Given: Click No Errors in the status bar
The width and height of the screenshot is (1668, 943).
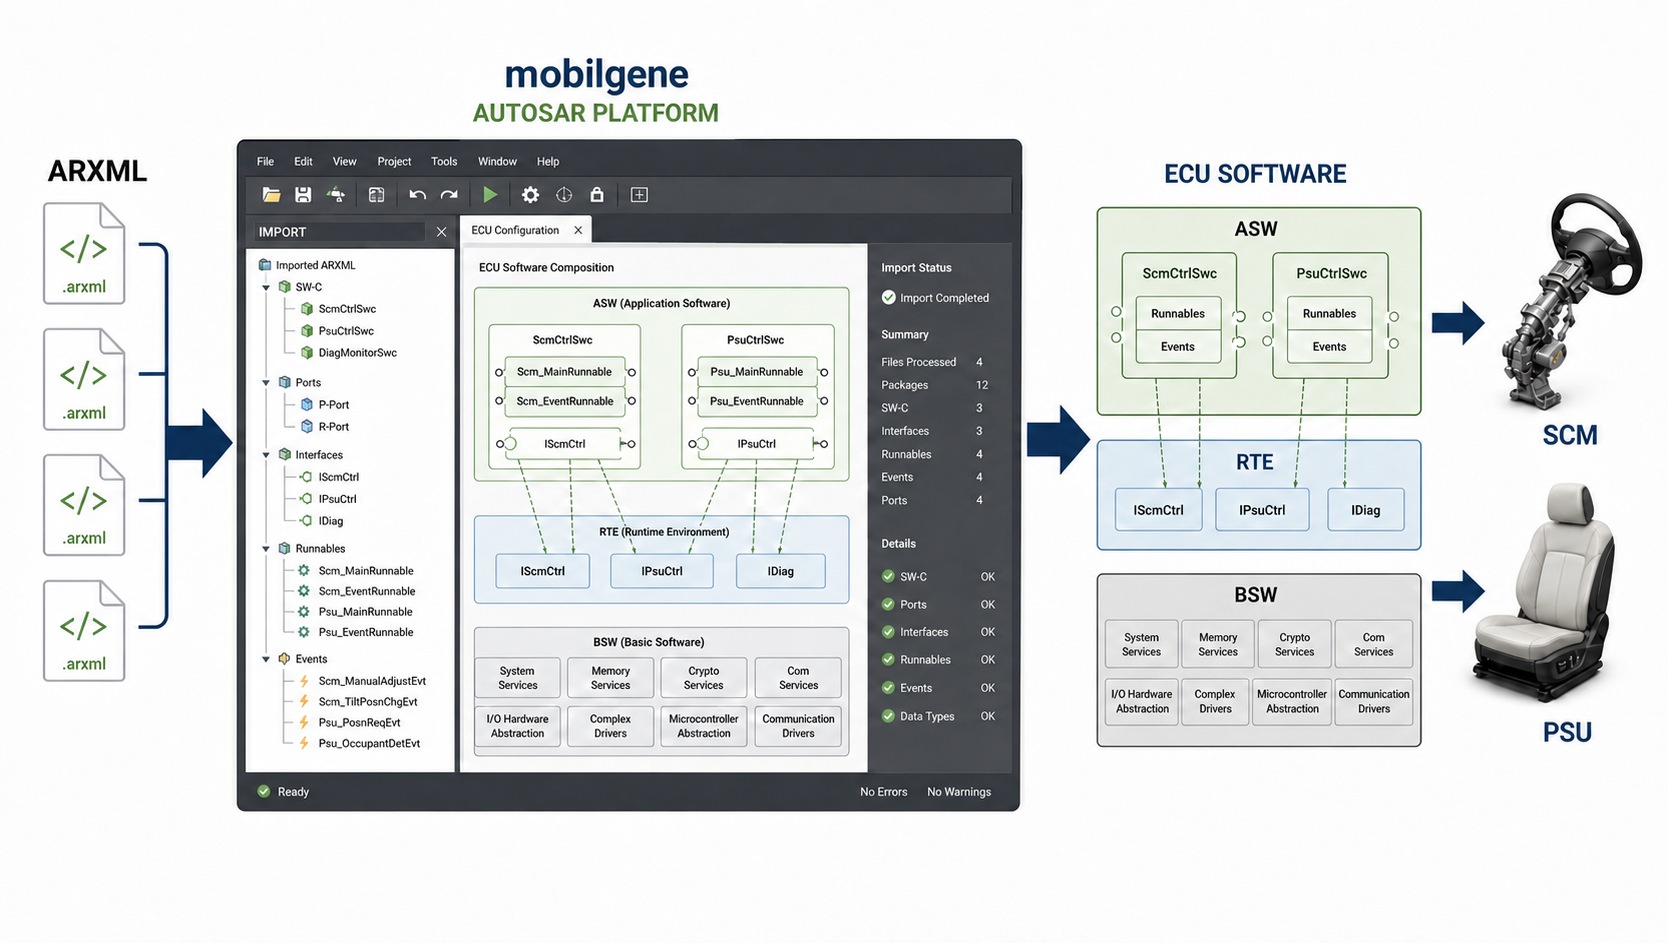Looking at the screenshot, I should click(884, 792).
